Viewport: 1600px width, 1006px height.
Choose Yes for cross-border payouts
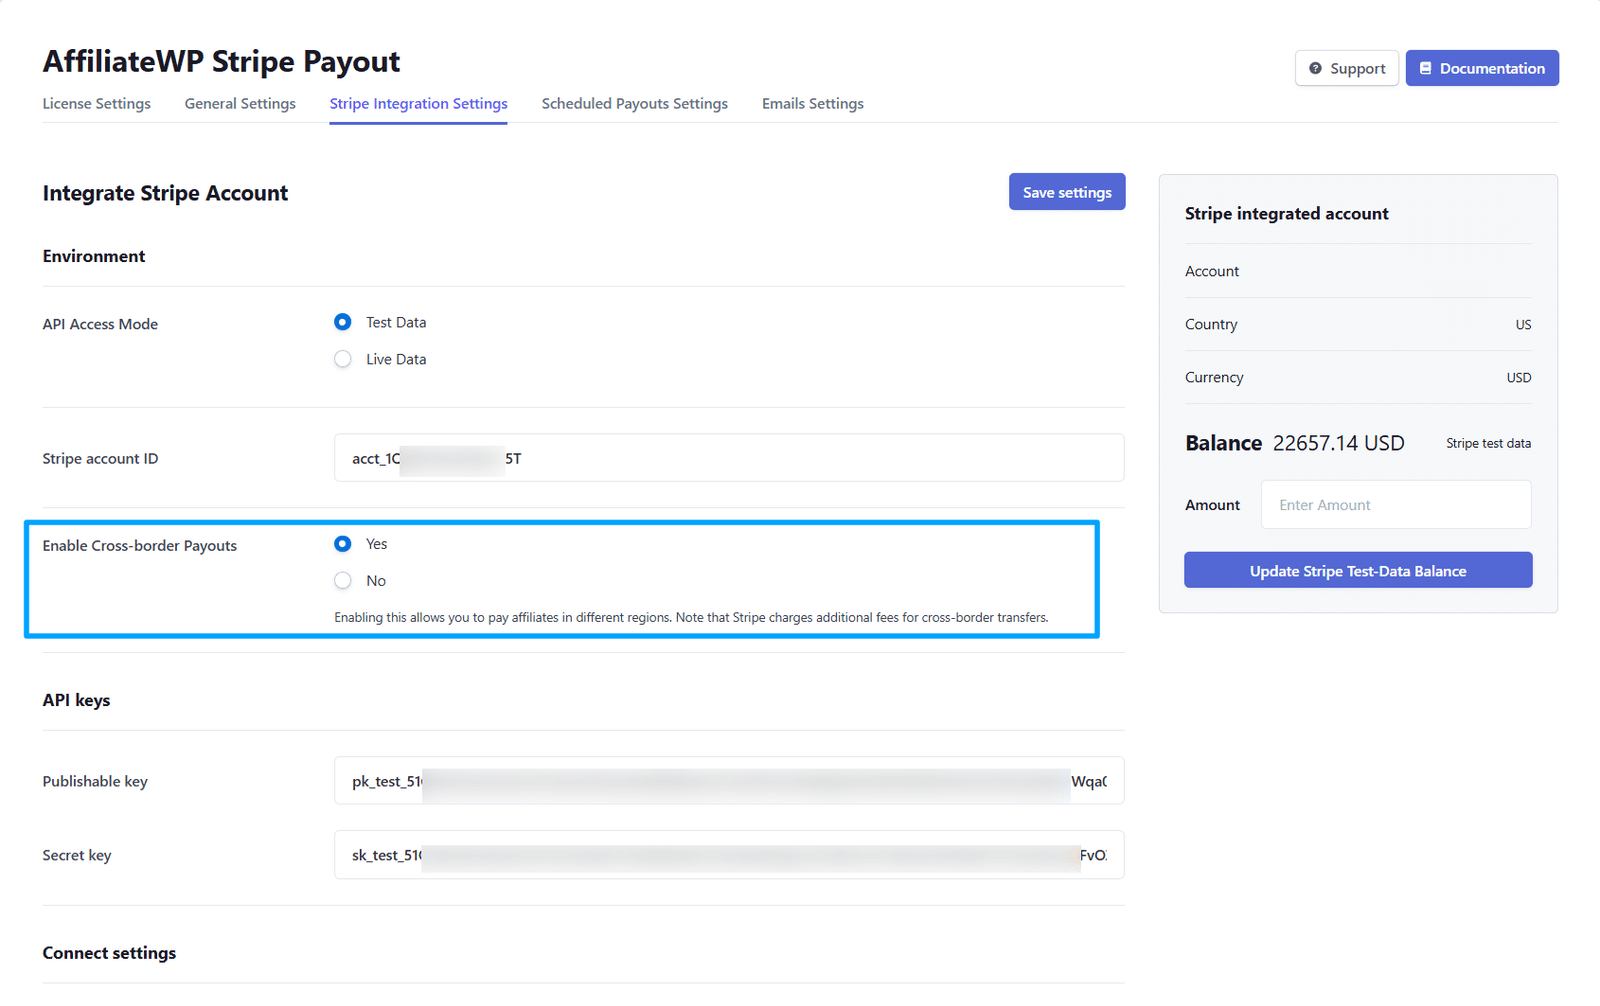[x=343, y=544]
